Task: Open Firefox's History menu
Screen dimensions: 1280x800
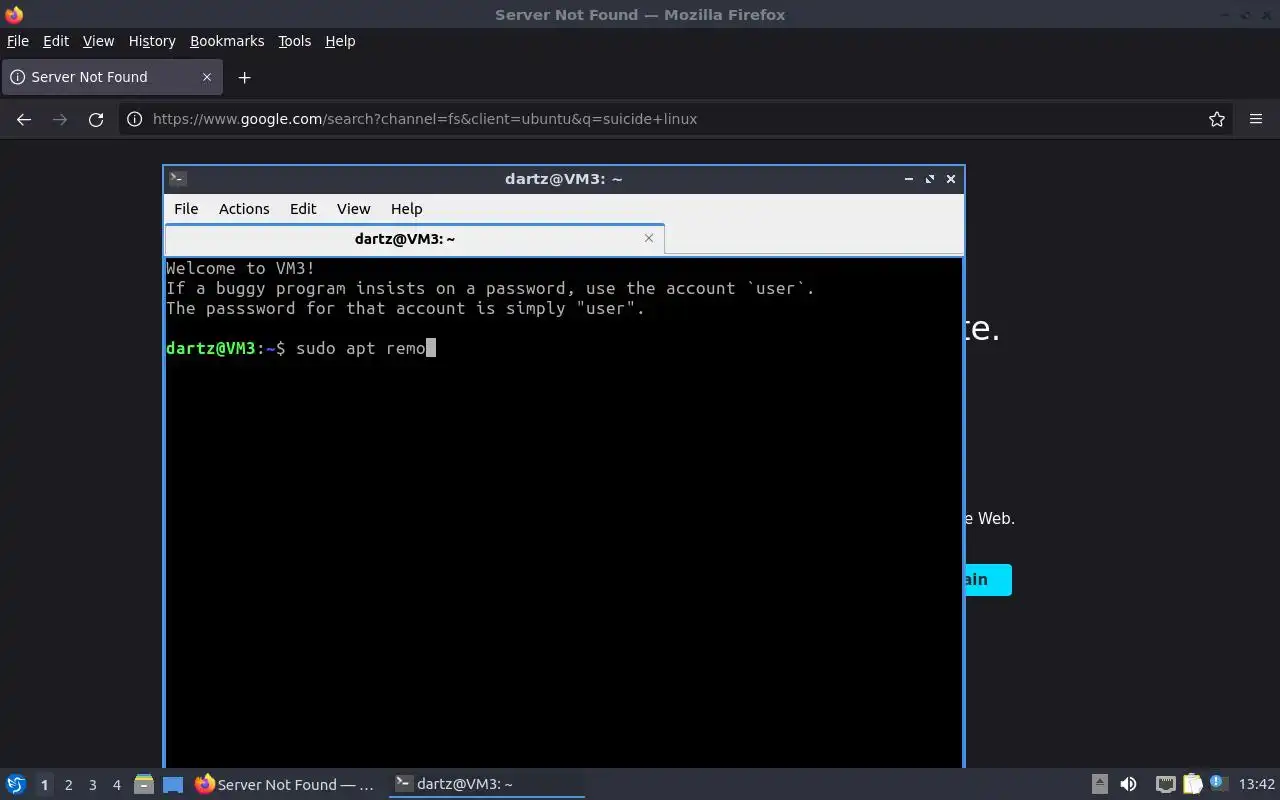Action: click(152, 41)
